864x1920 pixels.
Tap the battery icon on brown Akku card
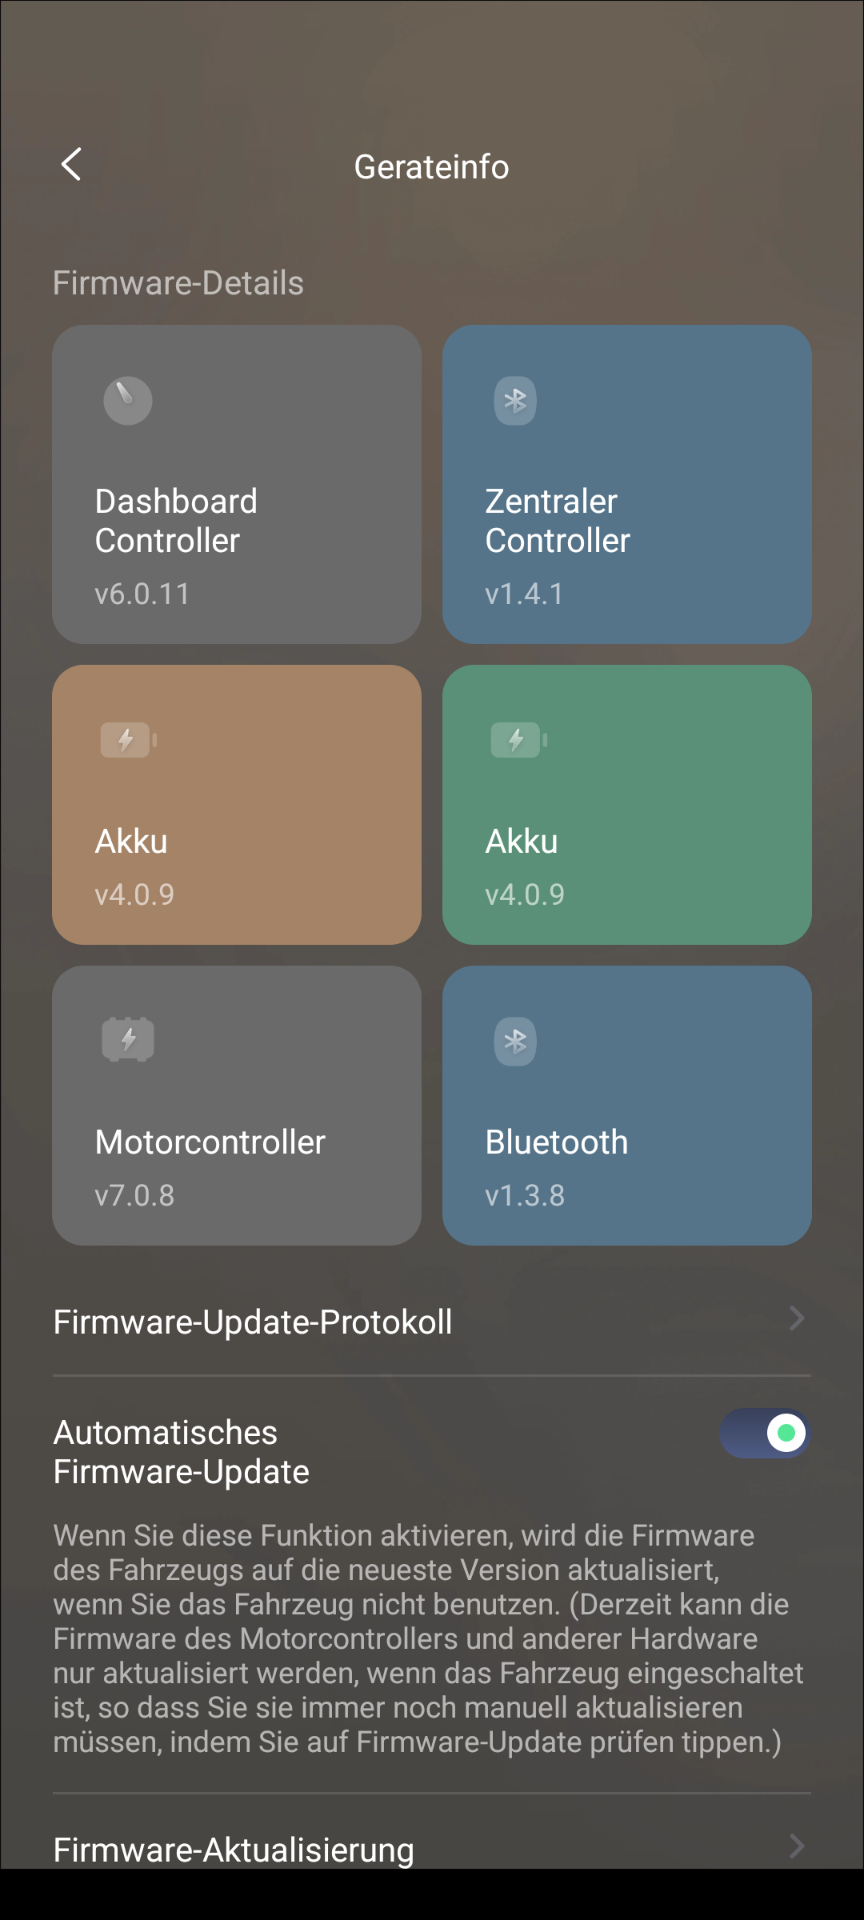click(128, 740)
